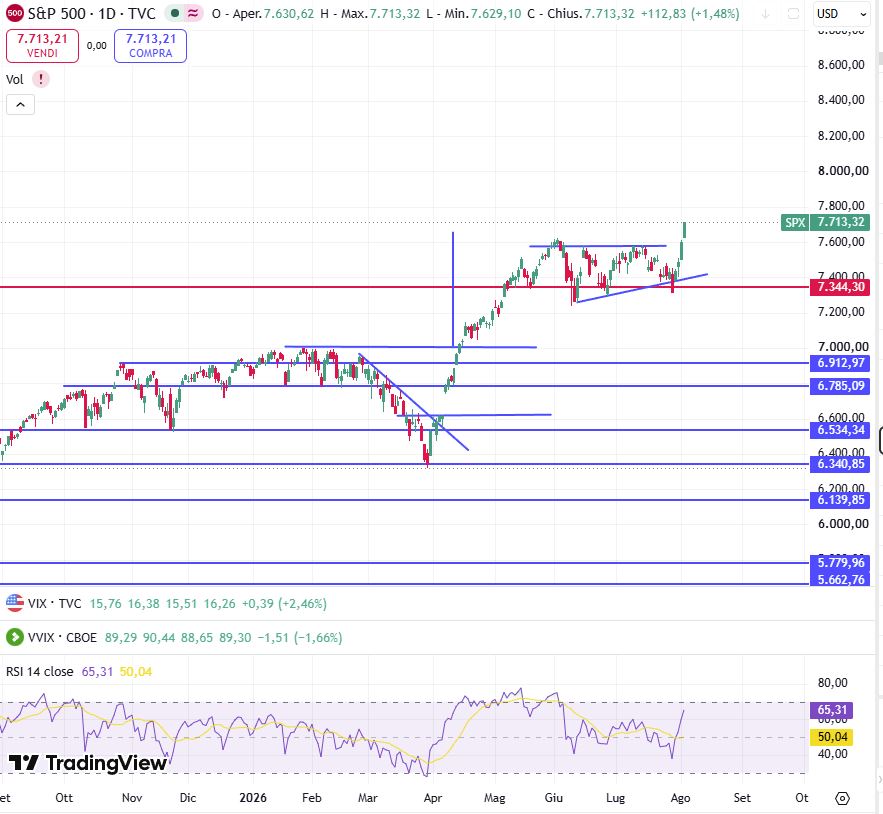Click the 0,00 spread value between sell and buy
Image resolution: width=883 pixels, height=814 pixels.
(96, 46)
